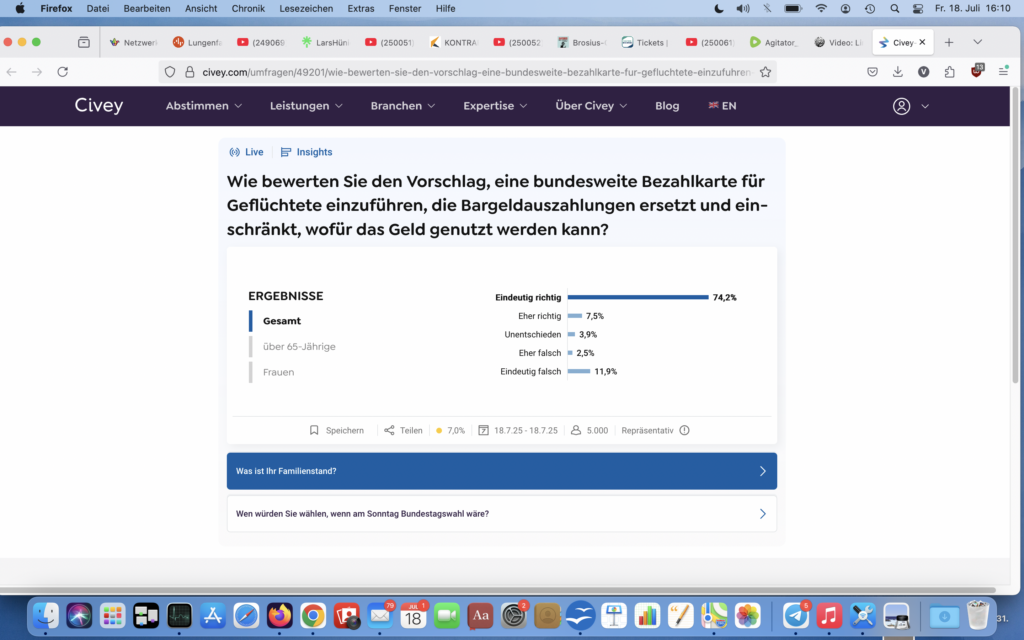
Task: Click the Teilen share icon
Action: click(x=389, y=431)
